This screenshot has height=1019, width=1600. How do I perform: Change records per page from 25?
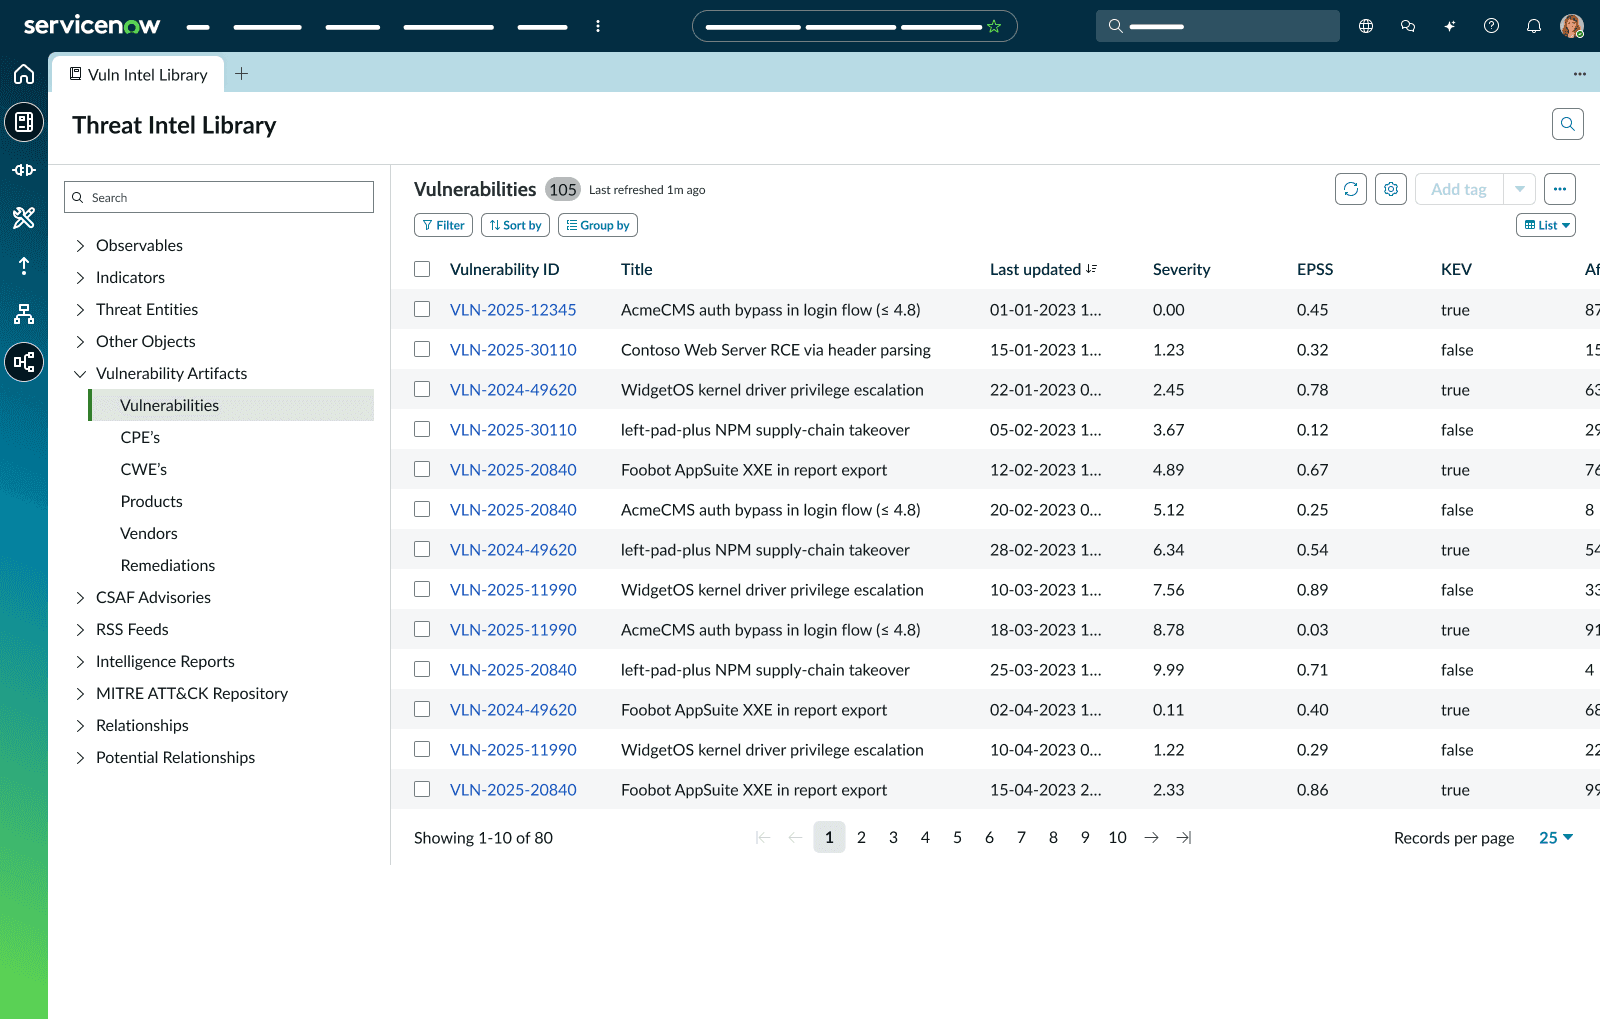(1556, 837)
